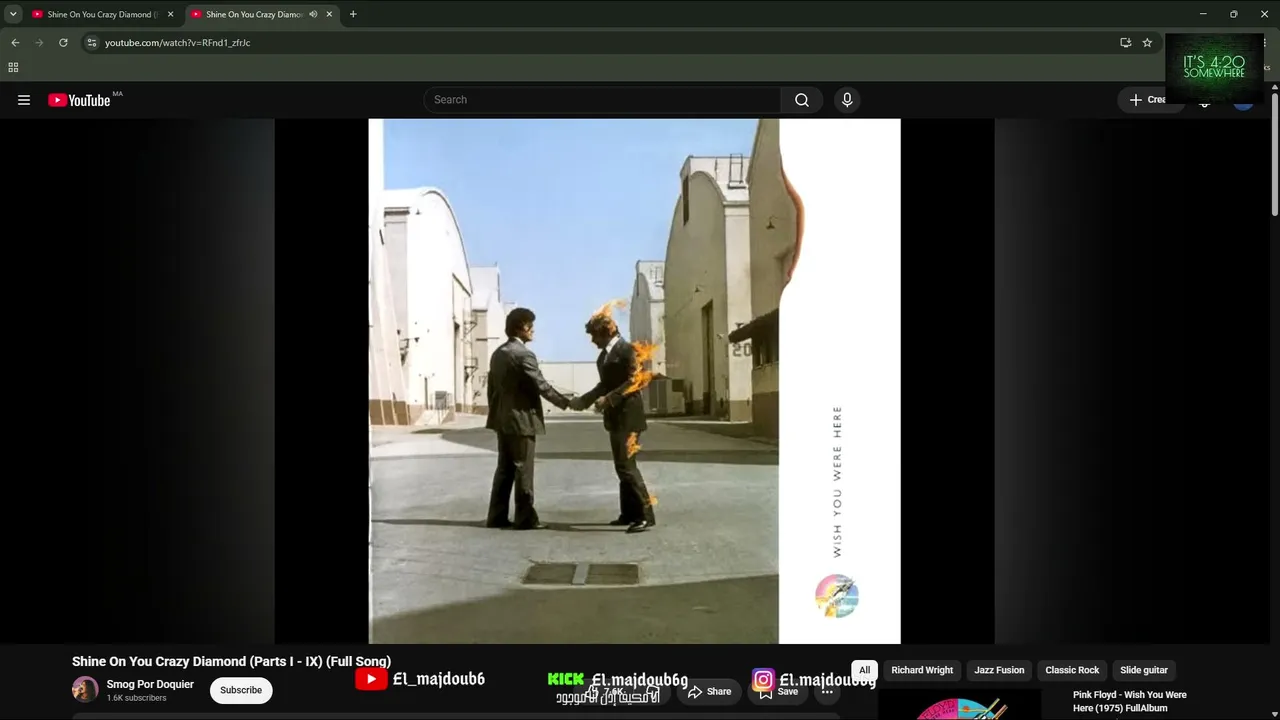This screenshot has height=720, width=1280.
Task: Click the YouTube search input field
Action: pos(602,100)
